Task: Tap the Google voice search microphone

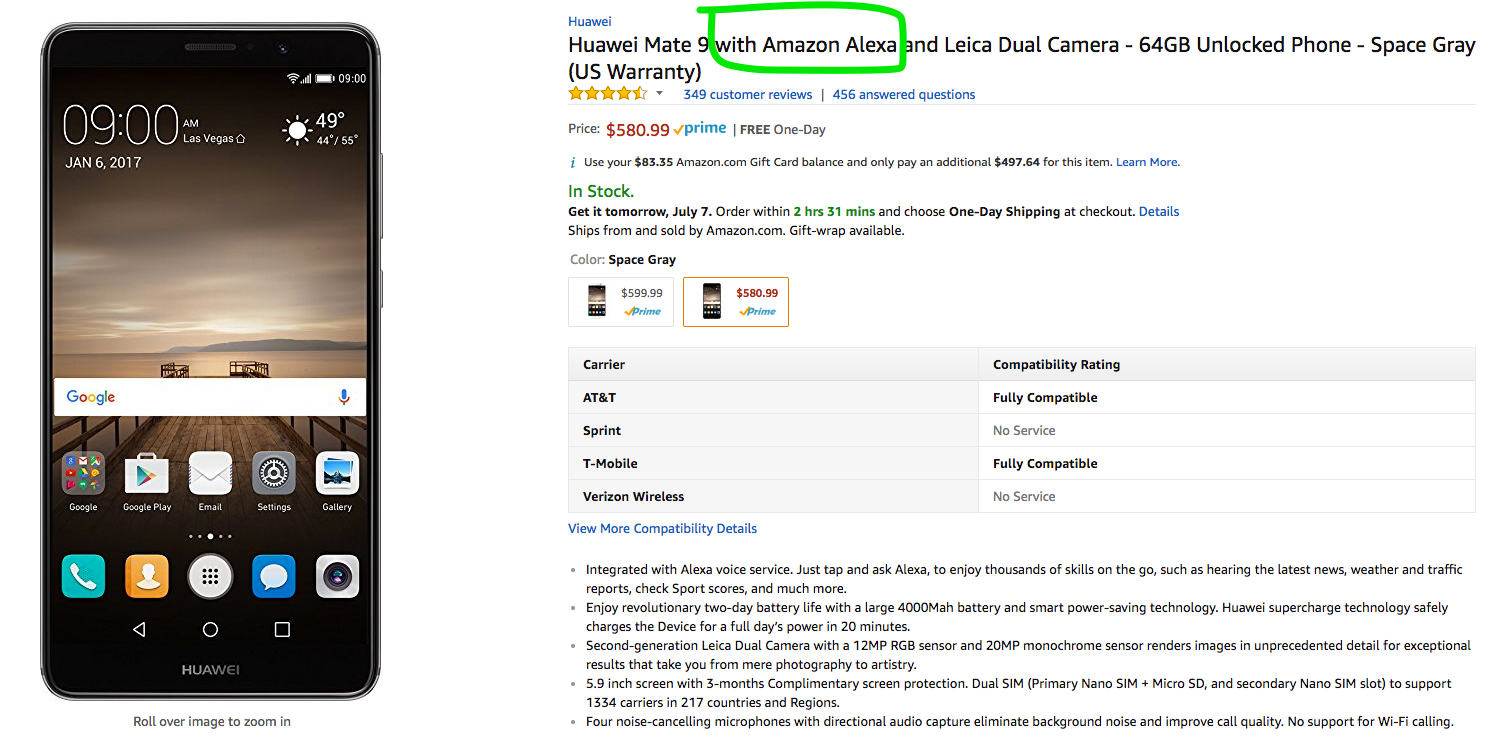Action: pyautogui.click(x=344, y=397)
